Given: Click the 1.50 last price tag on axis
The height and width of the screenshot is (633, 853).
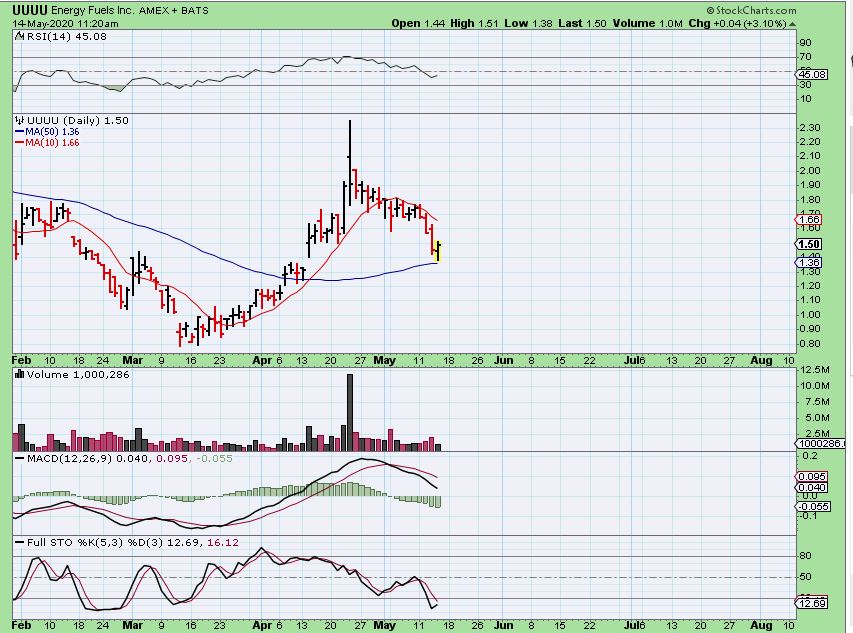Looking at the screenshot, I should point(811,243).
